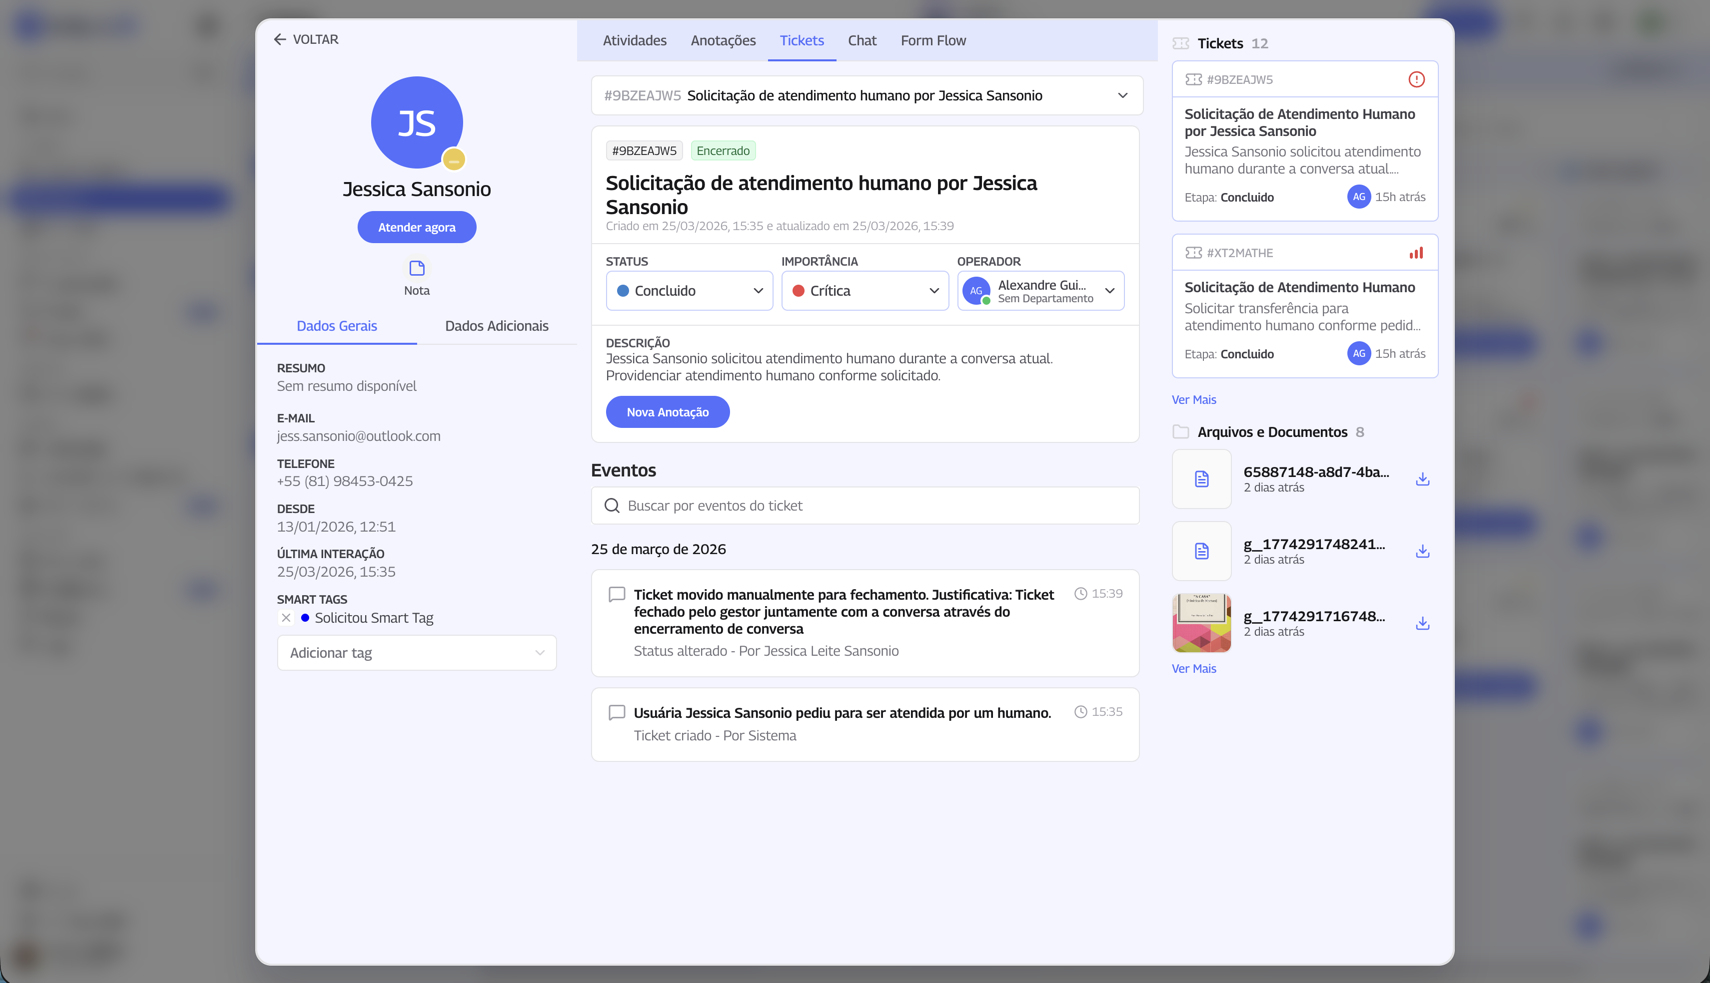The width and height of the screenshot is (1710, 983).
Task: Remove the Solicitou Smart Tag with X
Action: pyautogui.click(x=286, y=618)
